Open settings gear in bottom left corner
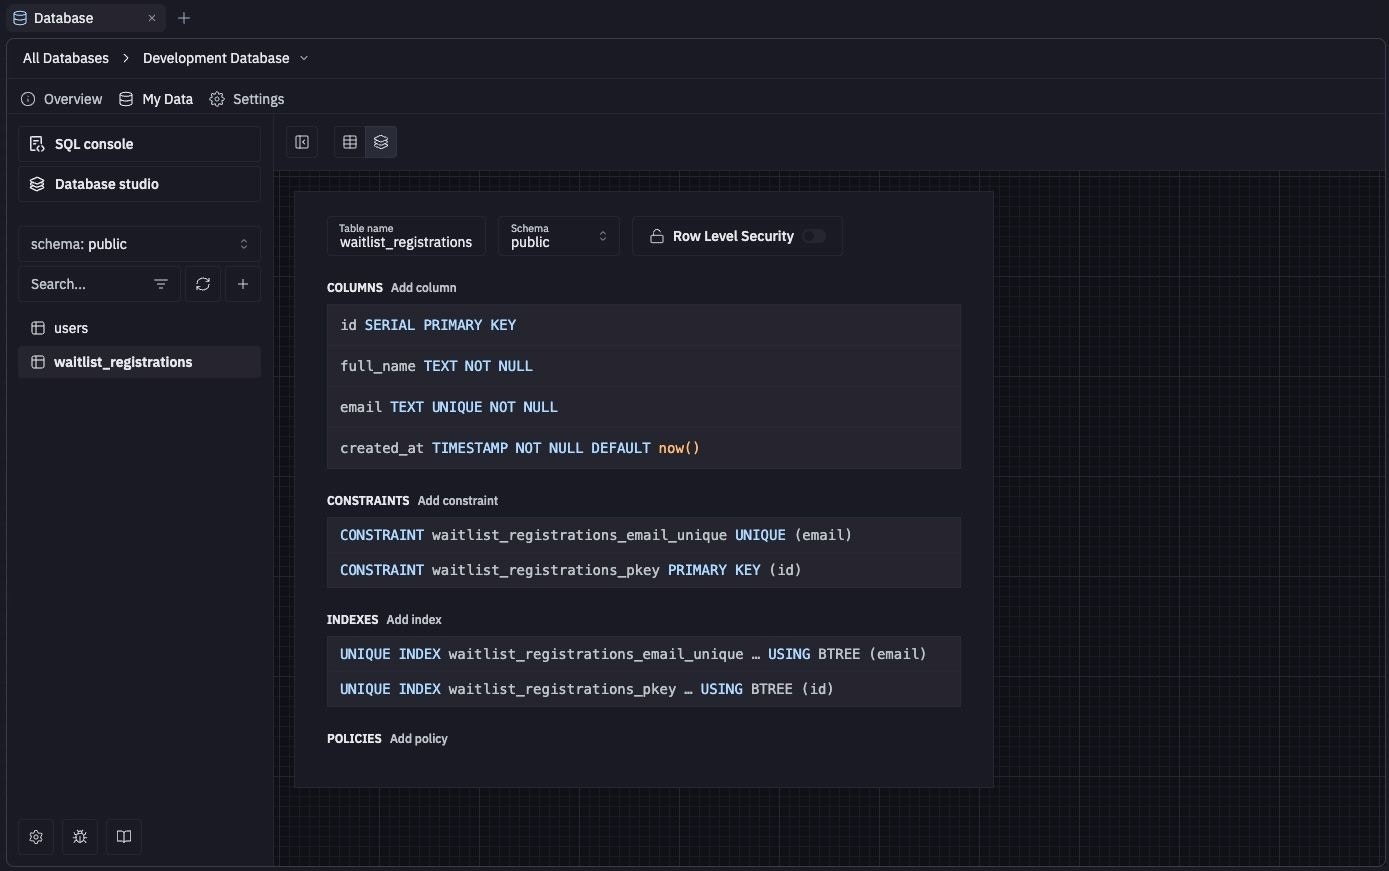Screen dimensions: 1389x871 35,837
